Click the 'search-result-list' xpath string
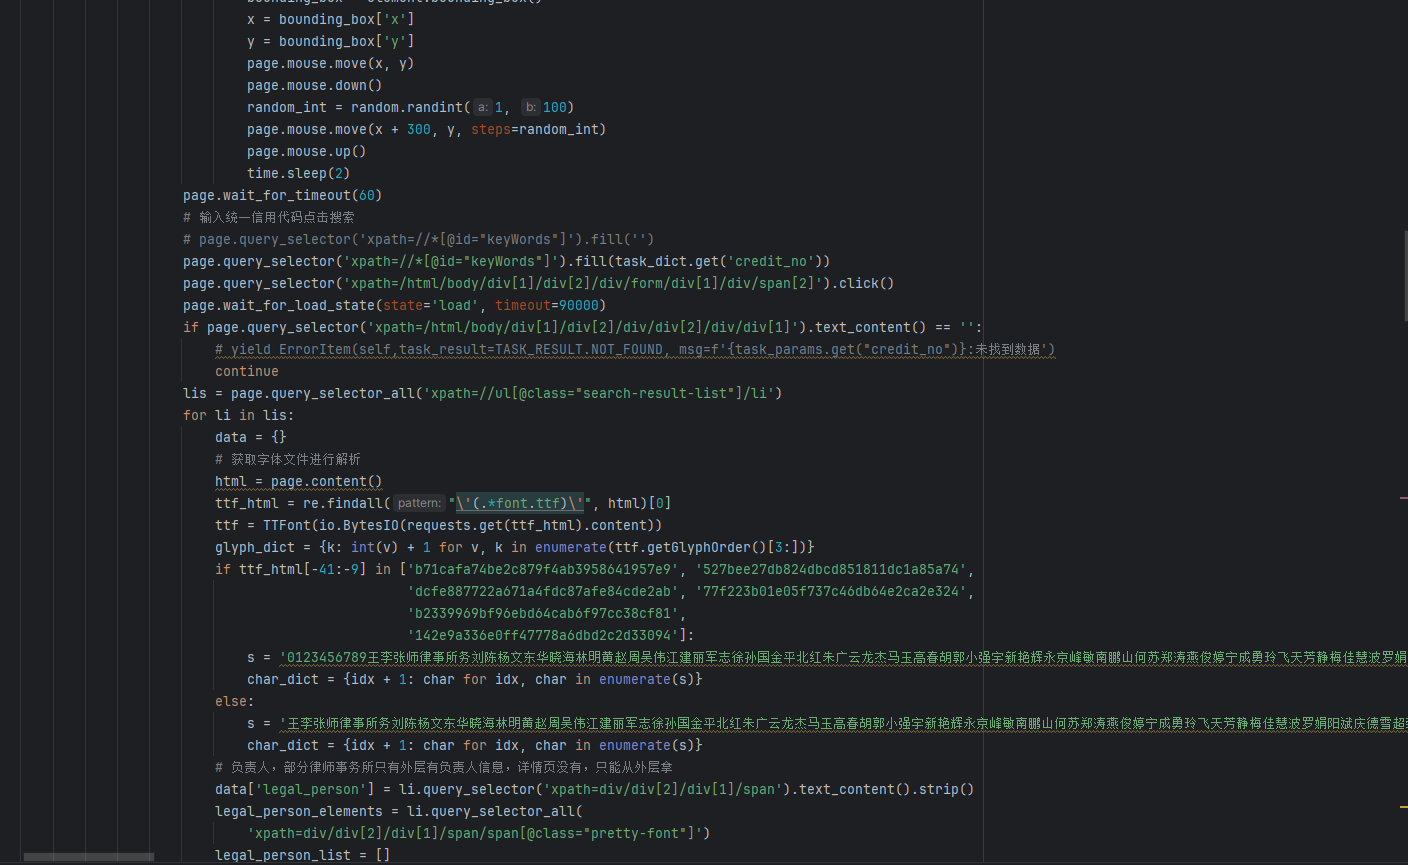 598,393
